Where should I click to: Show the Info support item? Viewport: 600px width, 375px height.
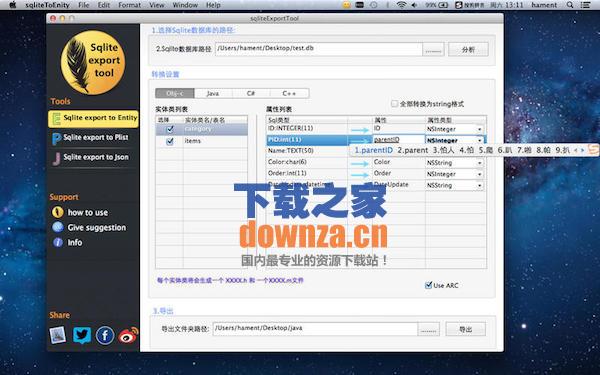[x=67, y=242]
